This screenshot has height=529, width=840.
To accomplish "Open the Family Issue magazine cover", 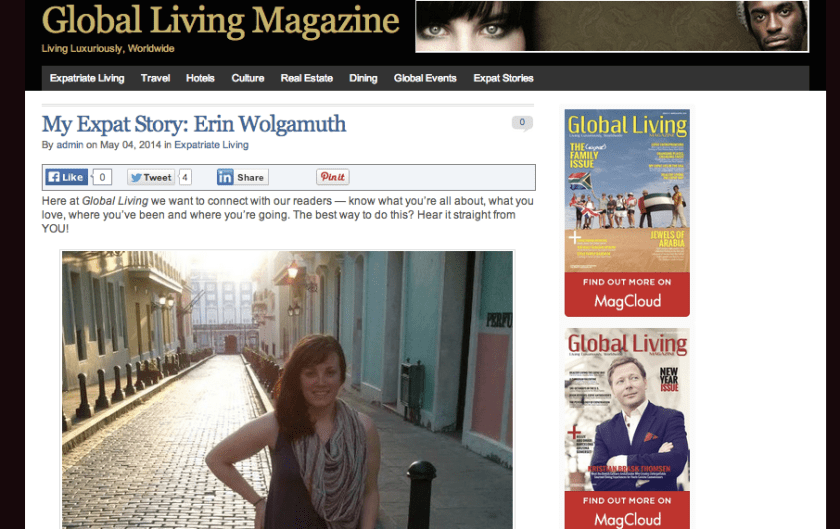I will (x=627, y=191).
